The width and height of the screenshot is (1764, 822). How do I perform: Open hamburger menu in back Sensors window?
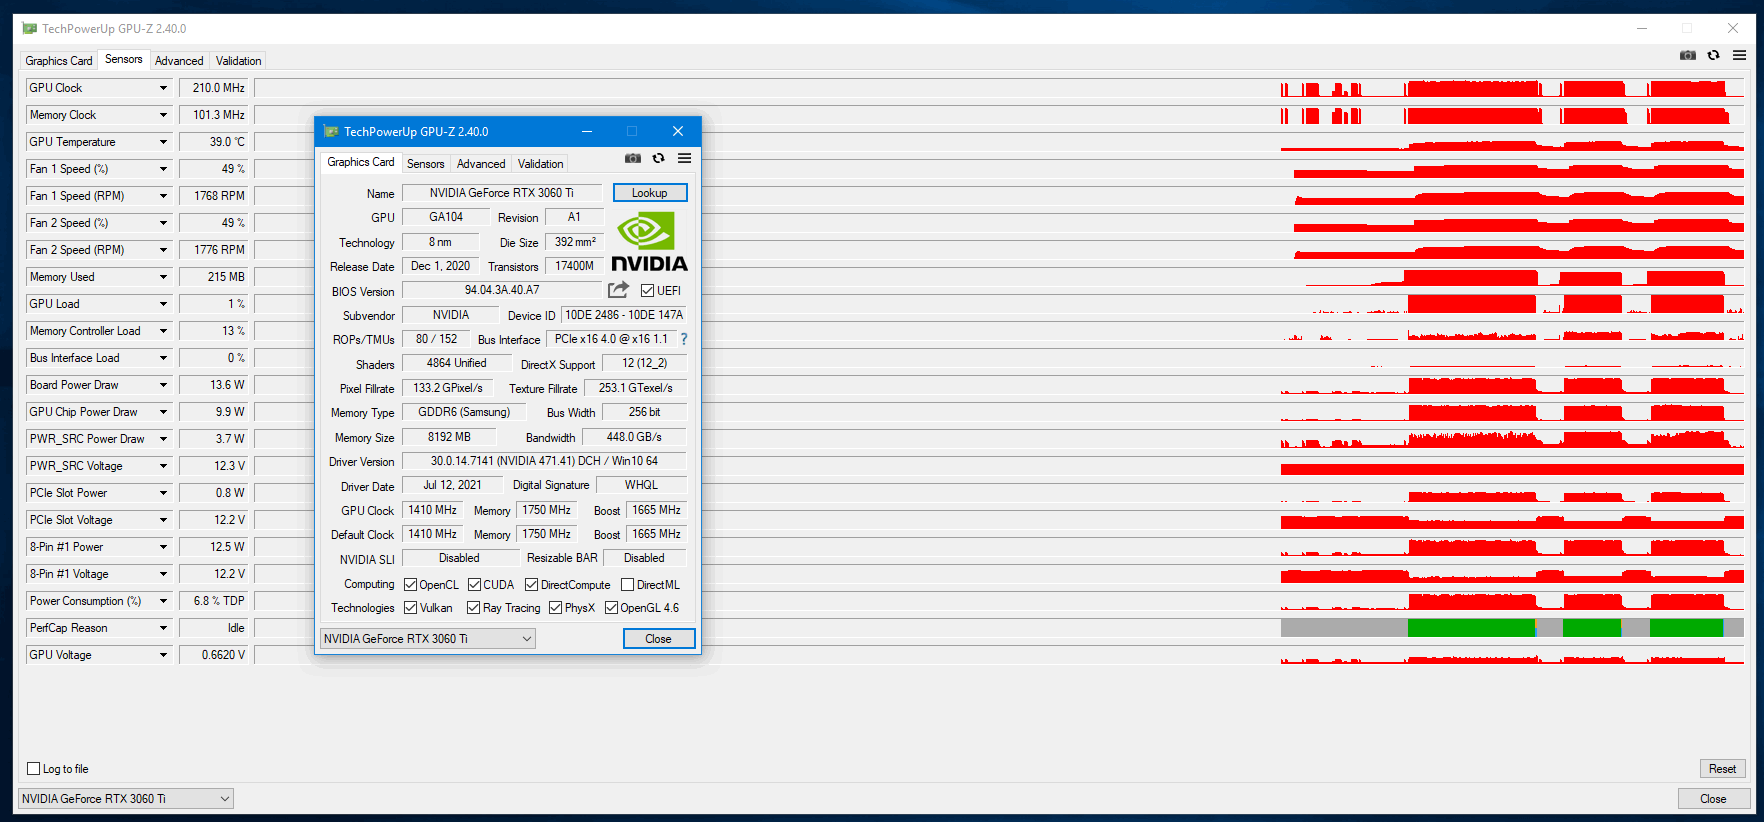[1739, 55]
